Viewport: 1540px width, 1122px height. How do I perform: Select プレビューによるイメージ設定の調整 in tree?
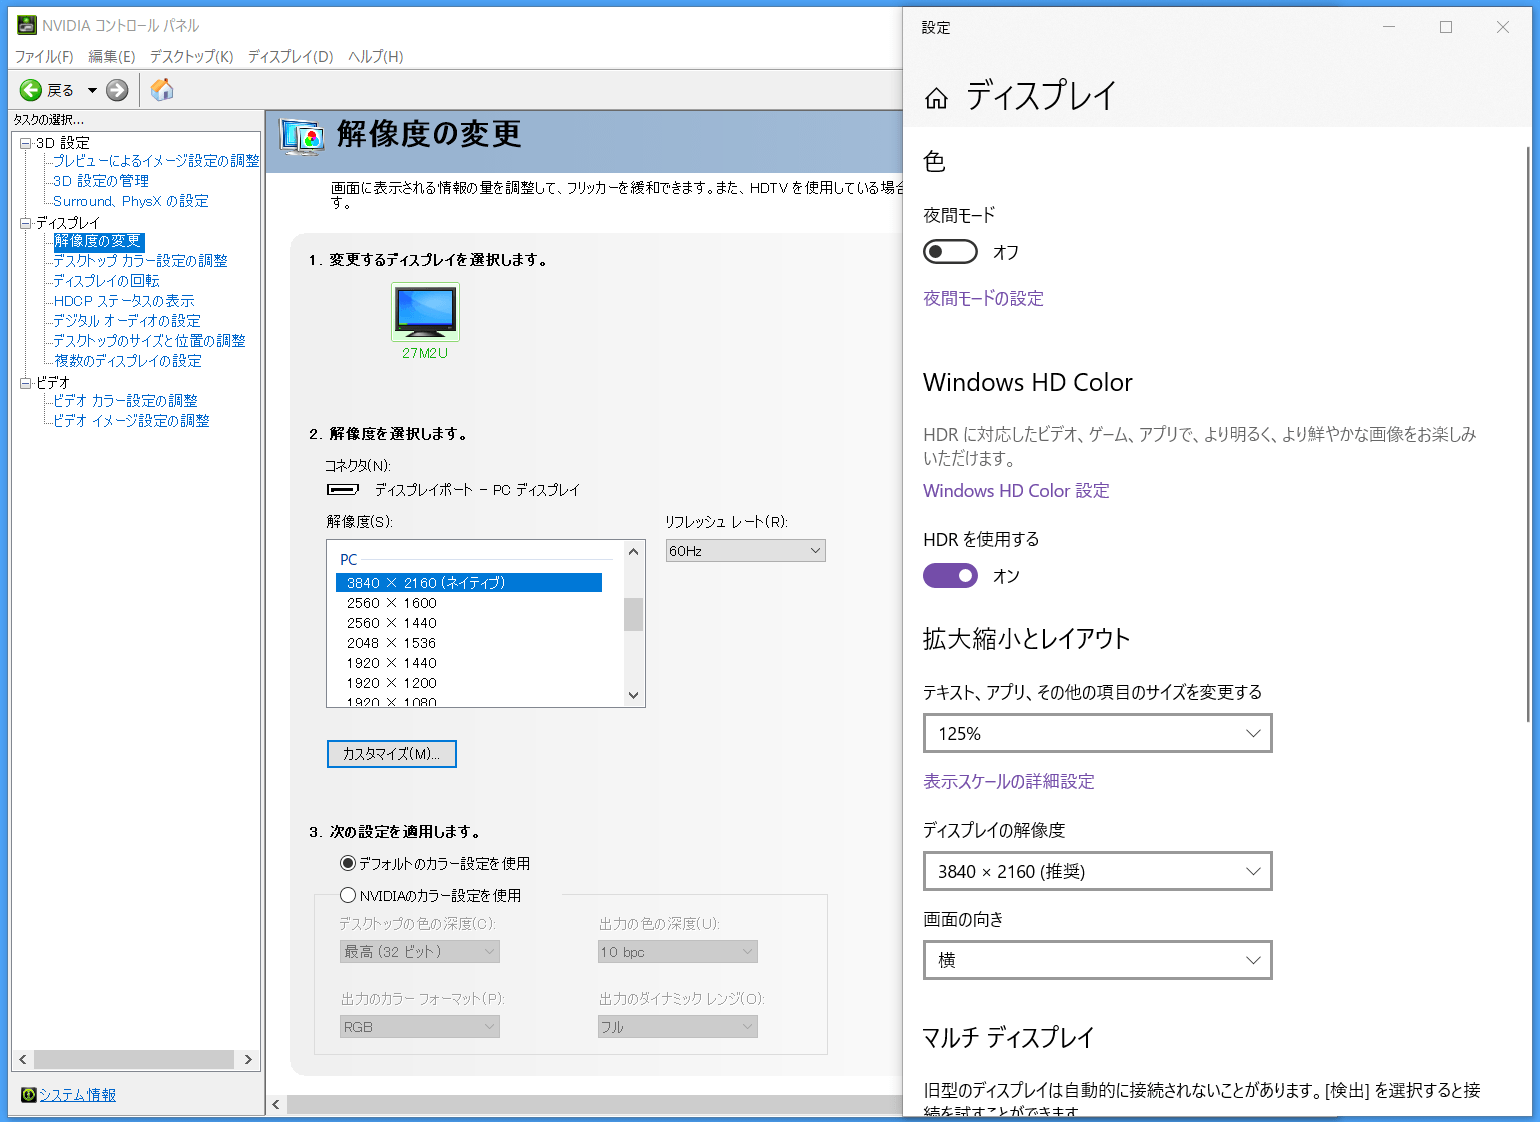pos(156,161)
